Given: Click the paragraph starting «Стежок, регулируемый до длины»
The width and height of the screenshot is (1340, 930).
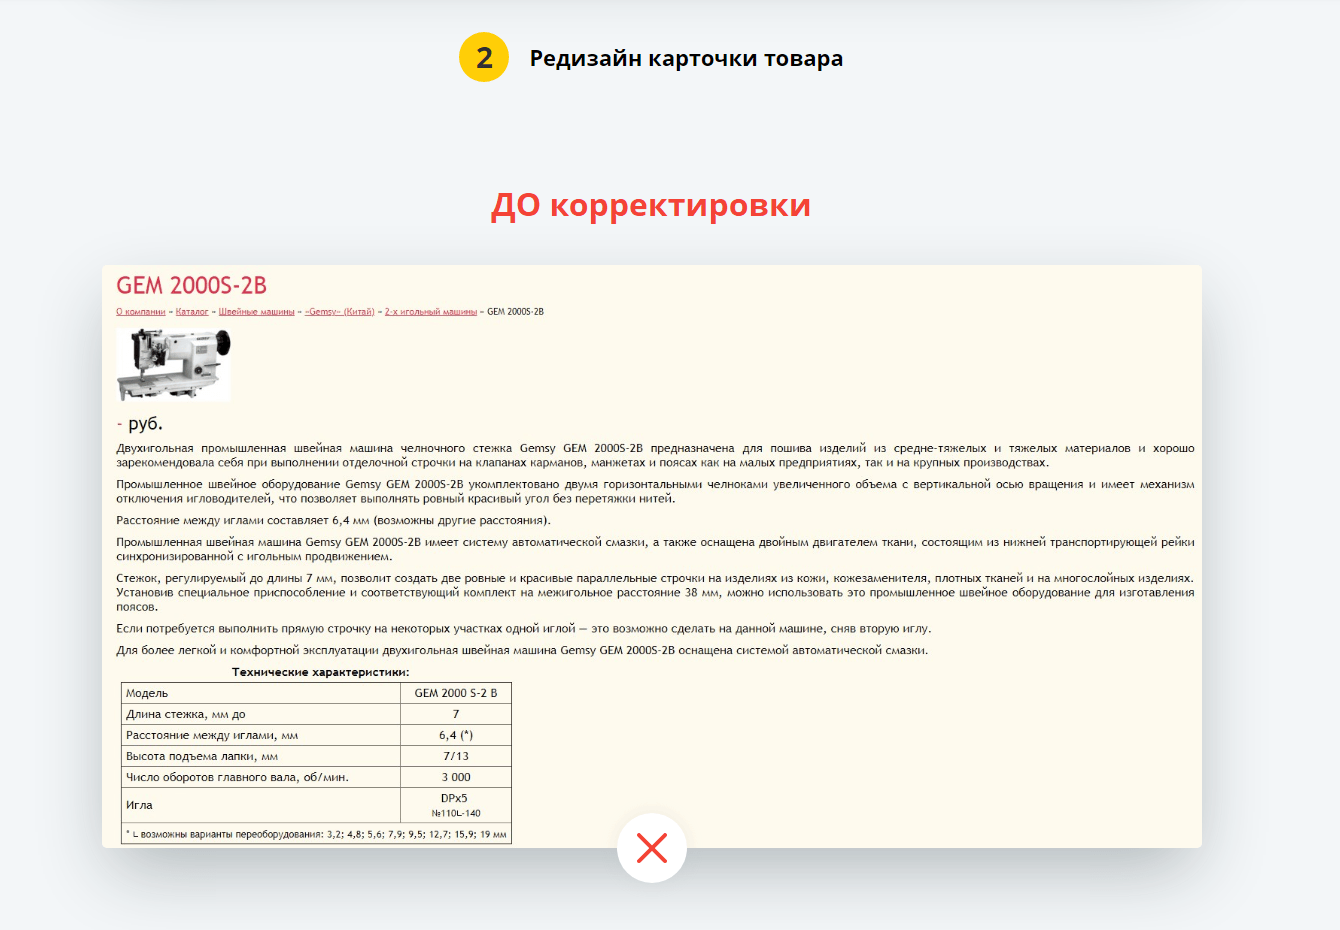Looking at the screenshot, I should tap(655, 592).
